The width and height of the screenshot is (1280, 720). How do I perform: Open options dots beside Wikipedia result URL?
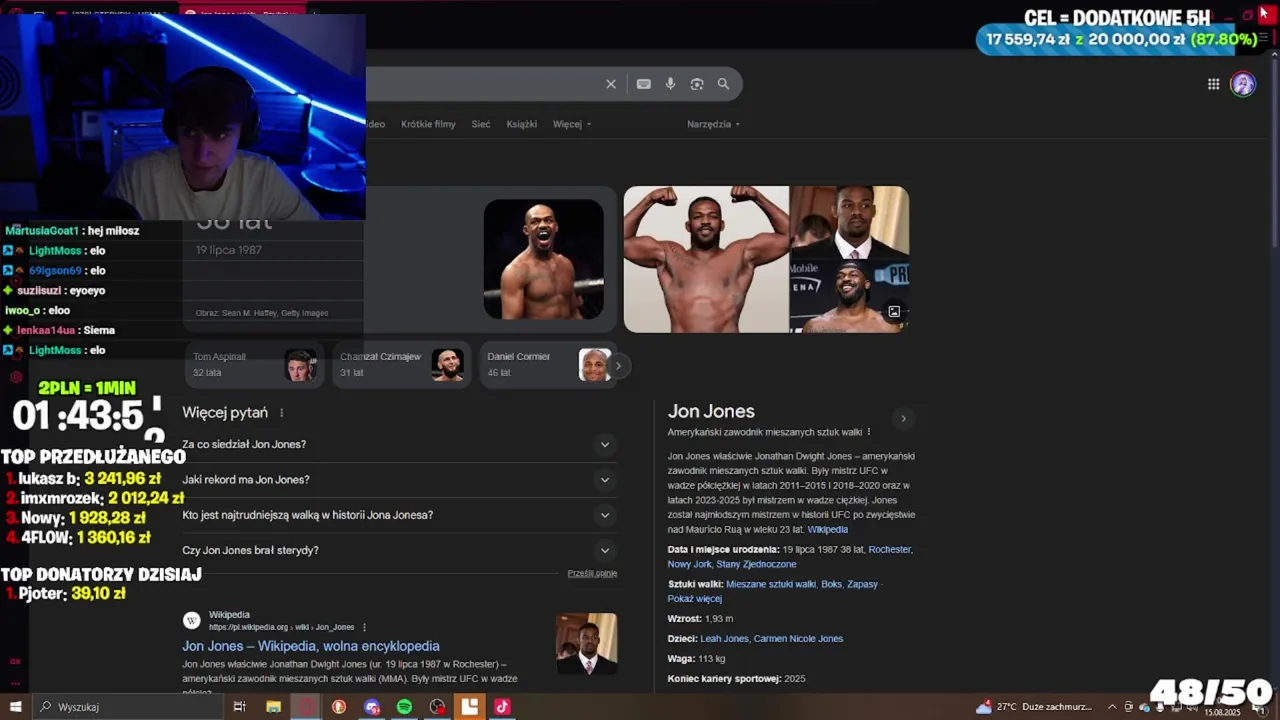click(364, 627)
